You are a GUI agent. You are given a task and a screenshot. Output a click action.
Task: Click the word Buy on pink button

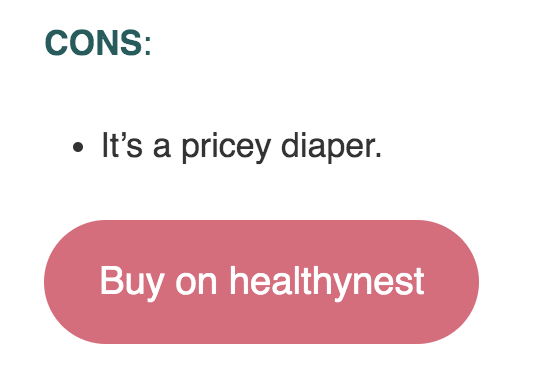pos(132,283)
